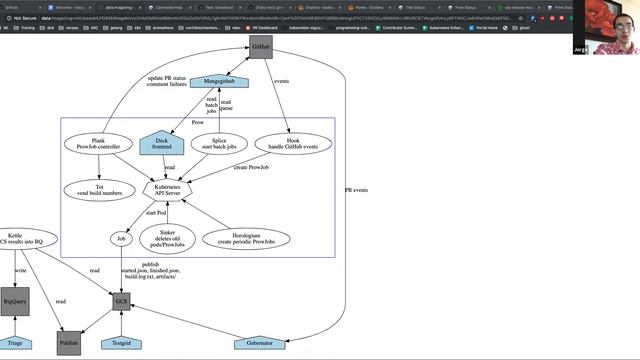
Task: Click the 'publish started.json' edge label
Action: [151, 271]
